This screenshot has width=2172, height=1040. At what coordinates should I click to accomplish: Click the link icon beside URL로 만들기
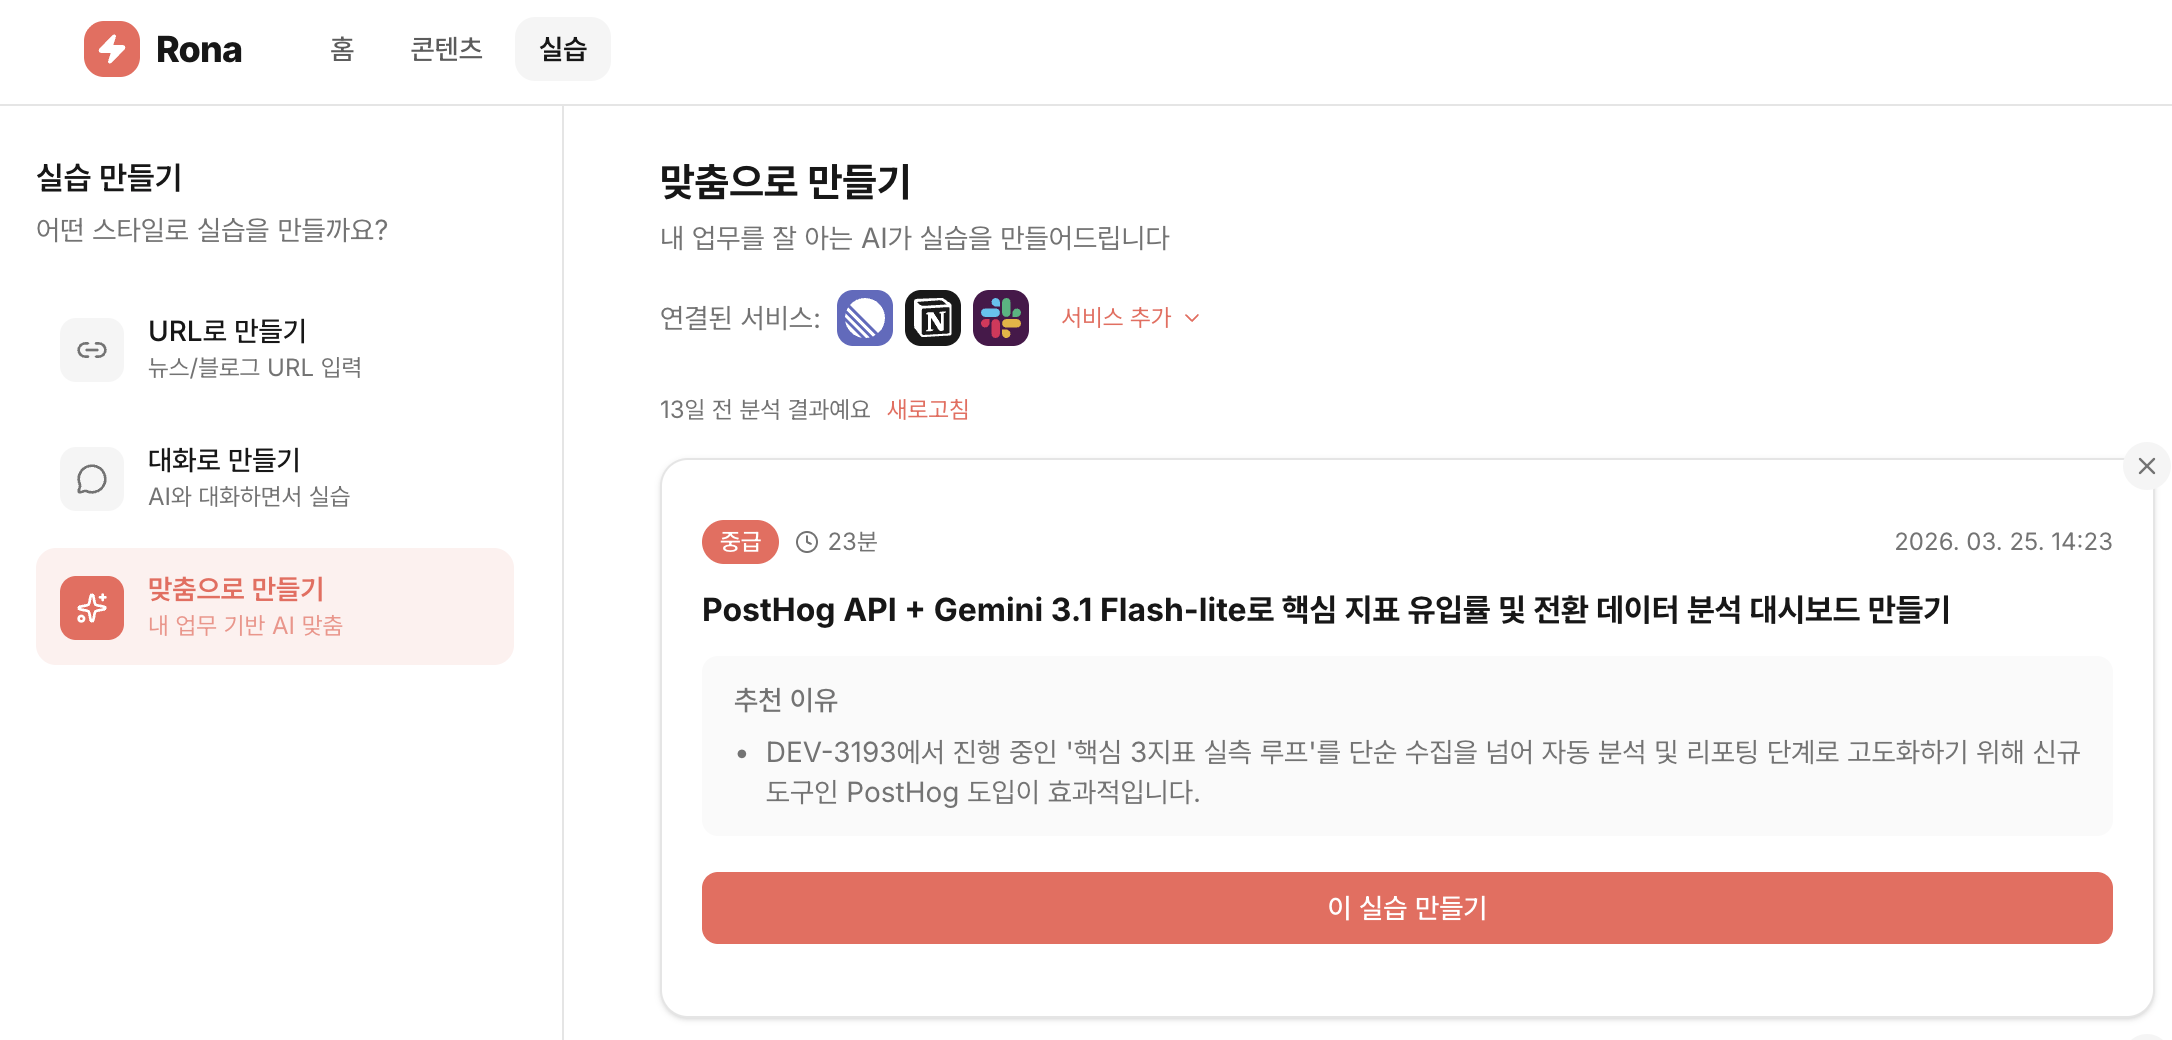point(91,349)
